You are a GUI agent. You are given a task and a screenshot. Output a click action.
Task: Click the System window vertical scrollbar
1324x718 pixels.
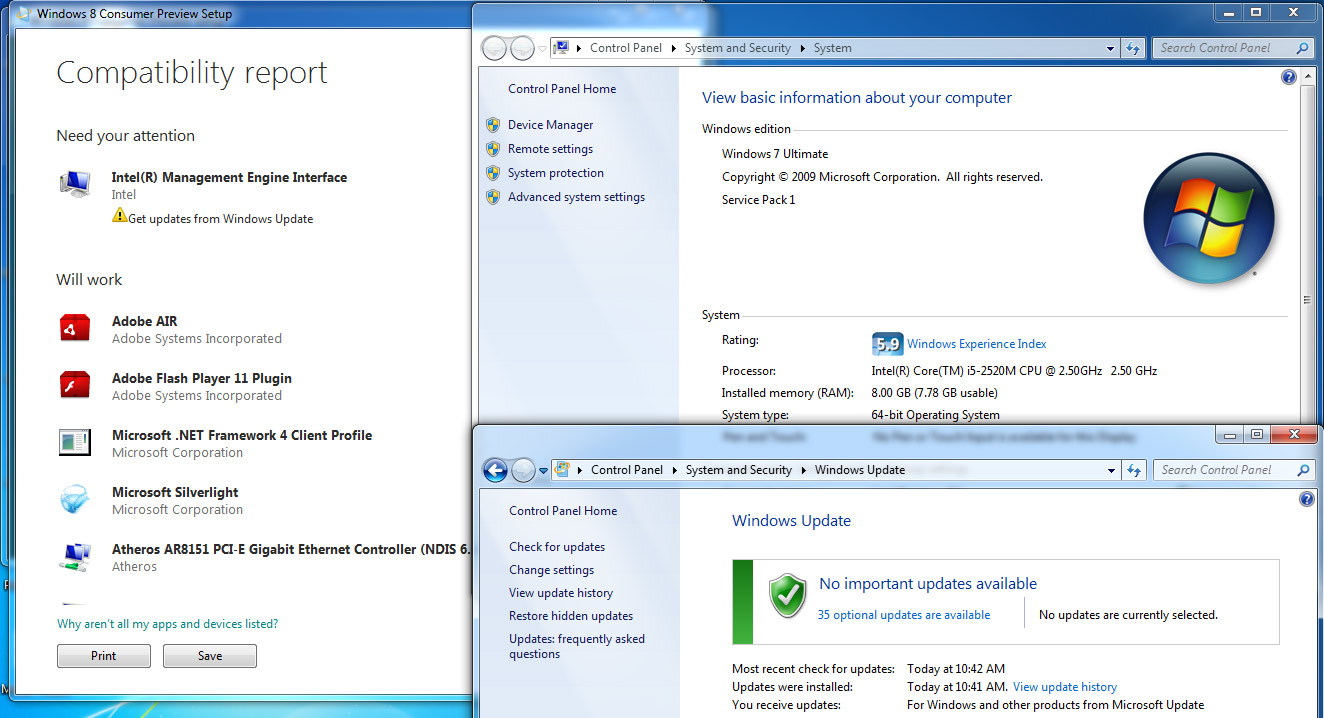pyautogui.click(x=1305, y=300)
